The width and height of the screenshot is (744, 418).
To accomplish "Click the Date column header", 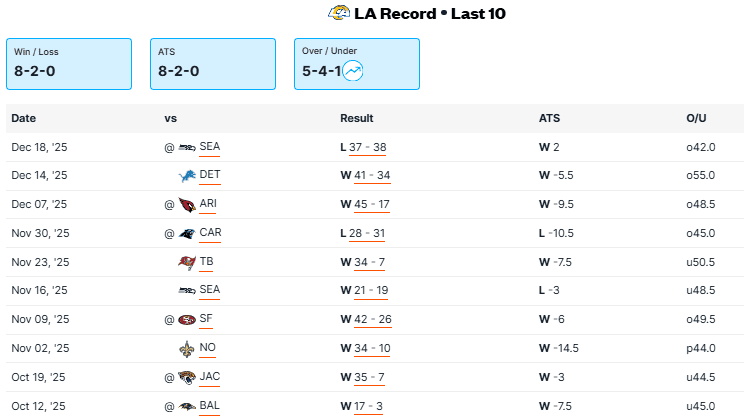I will point(23,118).
